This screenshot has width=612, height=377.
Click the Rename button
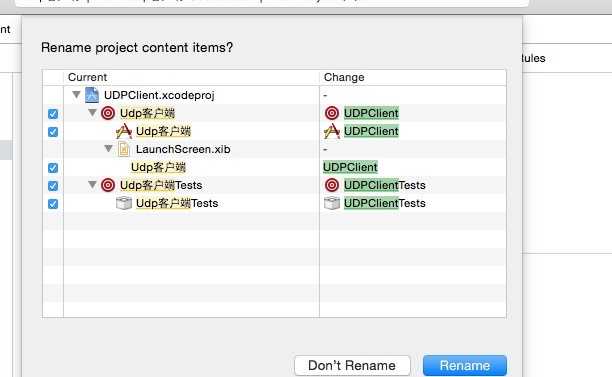465,366
